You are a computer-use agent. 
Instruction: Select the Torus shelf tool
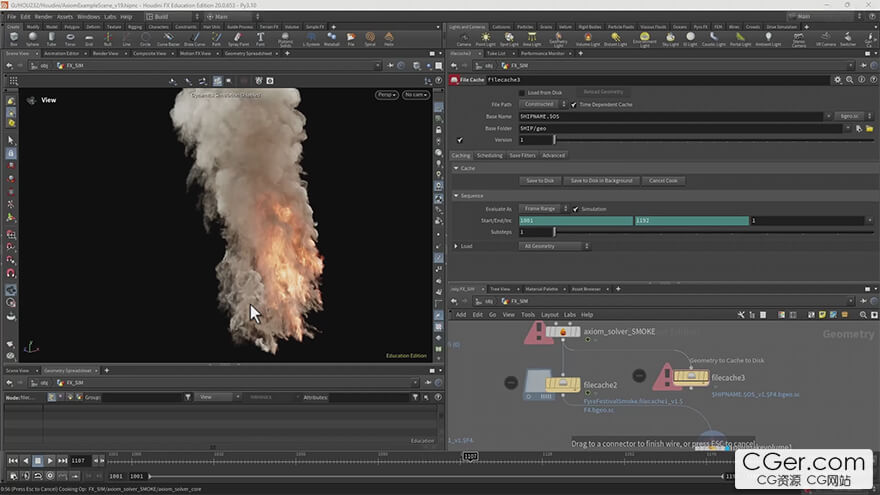click(70, 39)
